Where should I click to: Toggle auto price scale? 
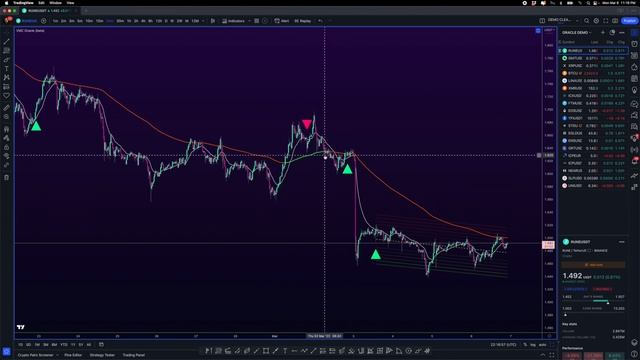(x=542, y=345)
